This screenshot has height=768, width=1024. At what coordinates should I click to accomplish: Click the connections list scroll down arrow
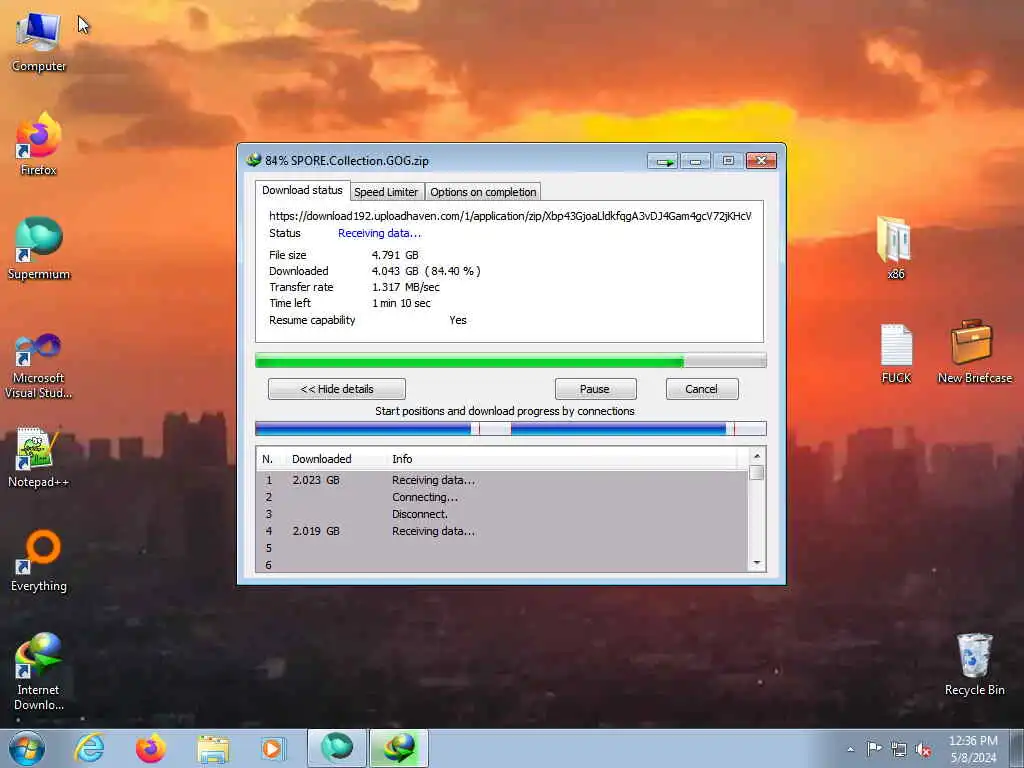[x=757, y=563]
